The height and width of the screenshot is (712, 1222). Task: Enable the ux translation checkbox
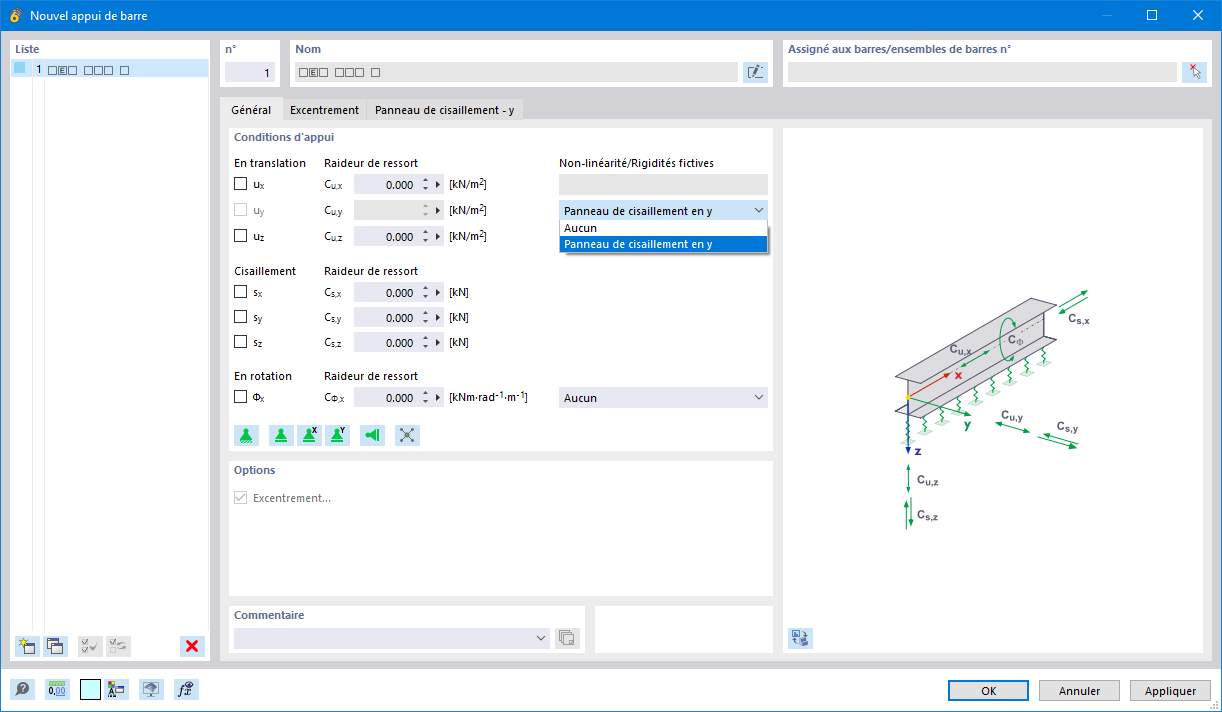[x=240, y=184]
